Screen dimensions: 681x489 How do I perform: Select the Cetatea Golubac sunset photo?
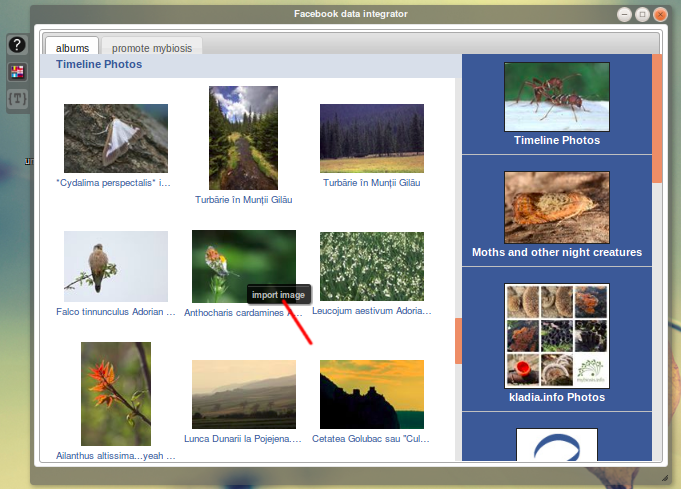coord(371,393)
